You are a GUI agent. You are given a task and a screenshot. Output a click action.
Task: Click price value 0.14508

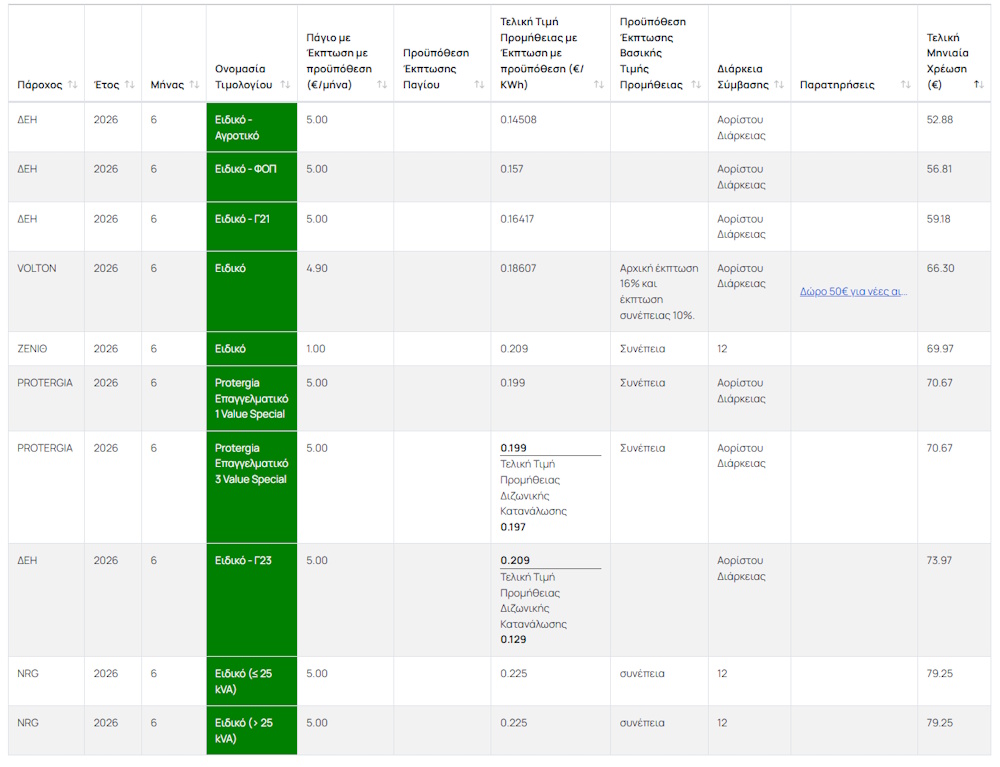518,119
